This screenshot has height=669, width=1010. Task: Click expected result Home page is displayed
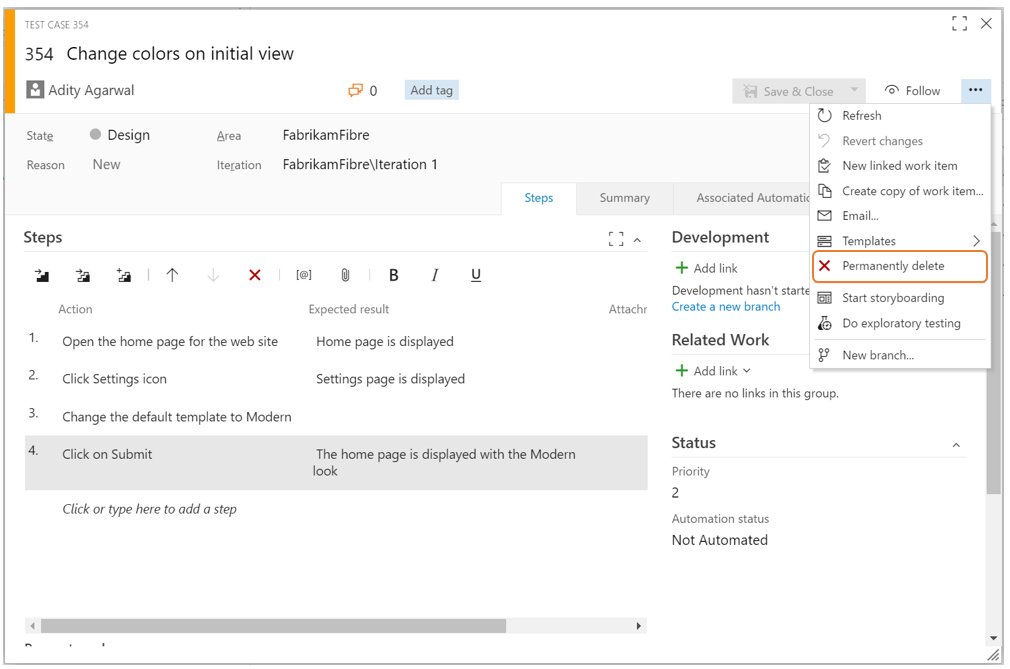[385, 342]
